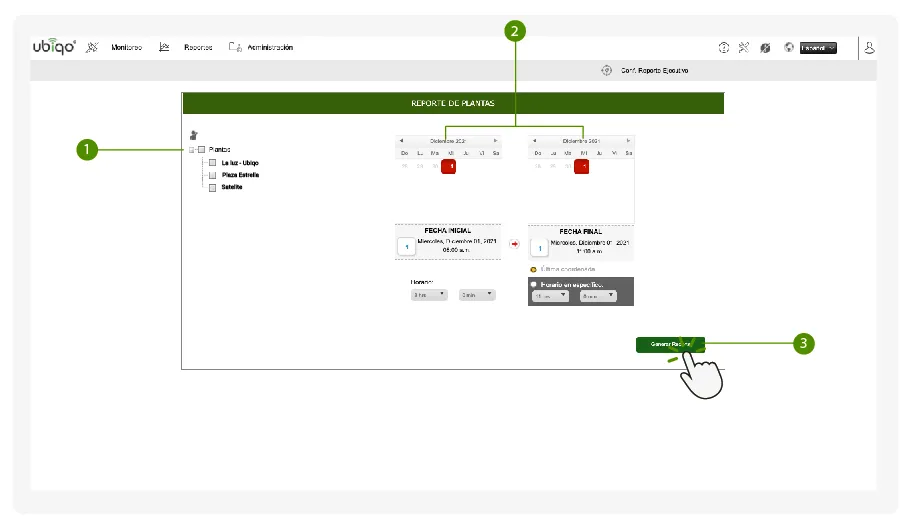
Task: Click the help question mark icon
Action: (x=724, y=48)
